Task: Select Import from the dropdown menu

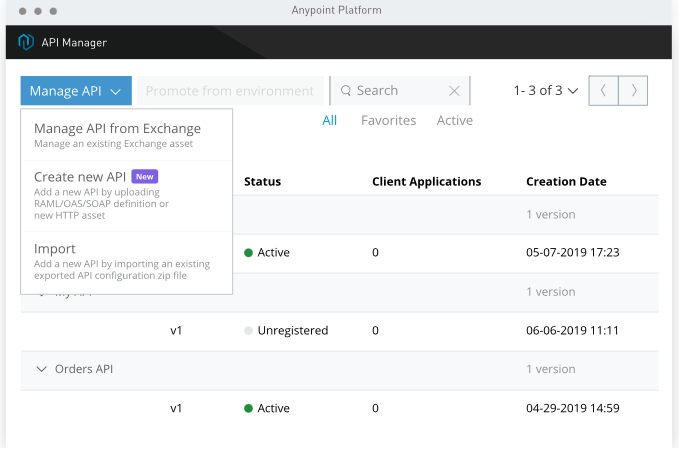Action: 55,249
